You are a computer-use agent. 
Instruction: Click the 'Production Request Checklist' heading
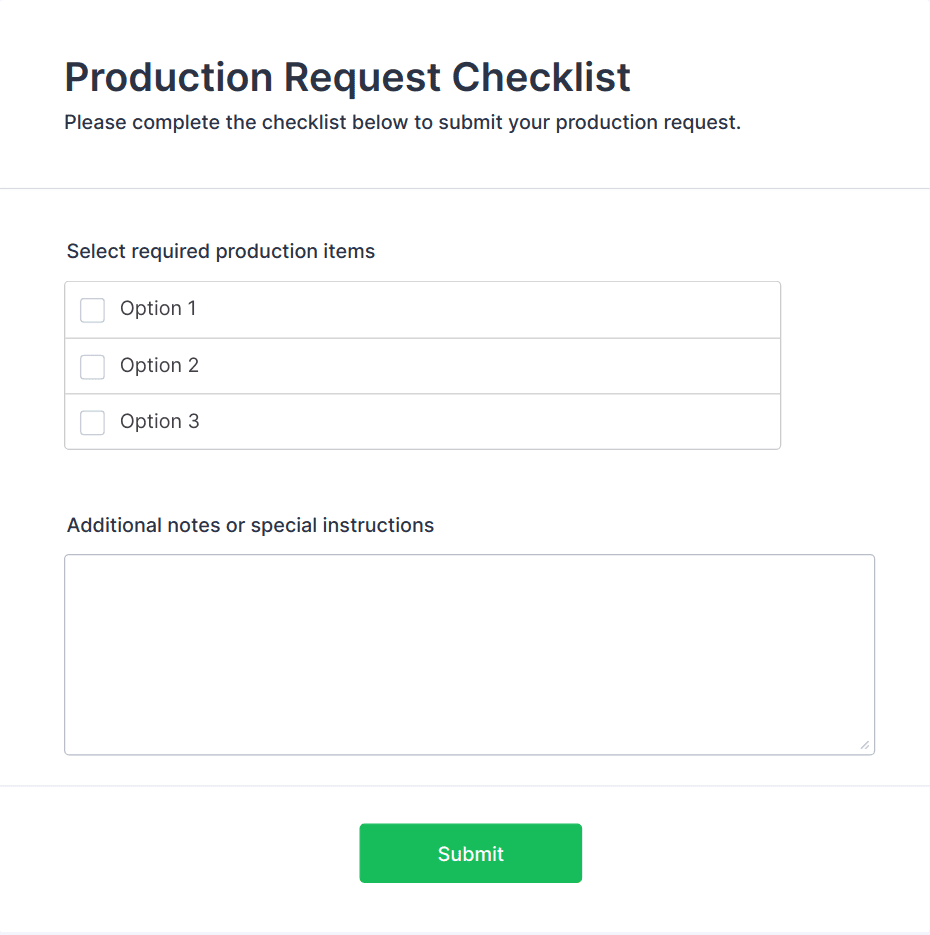pyautogui.click(x=347, y=77)
